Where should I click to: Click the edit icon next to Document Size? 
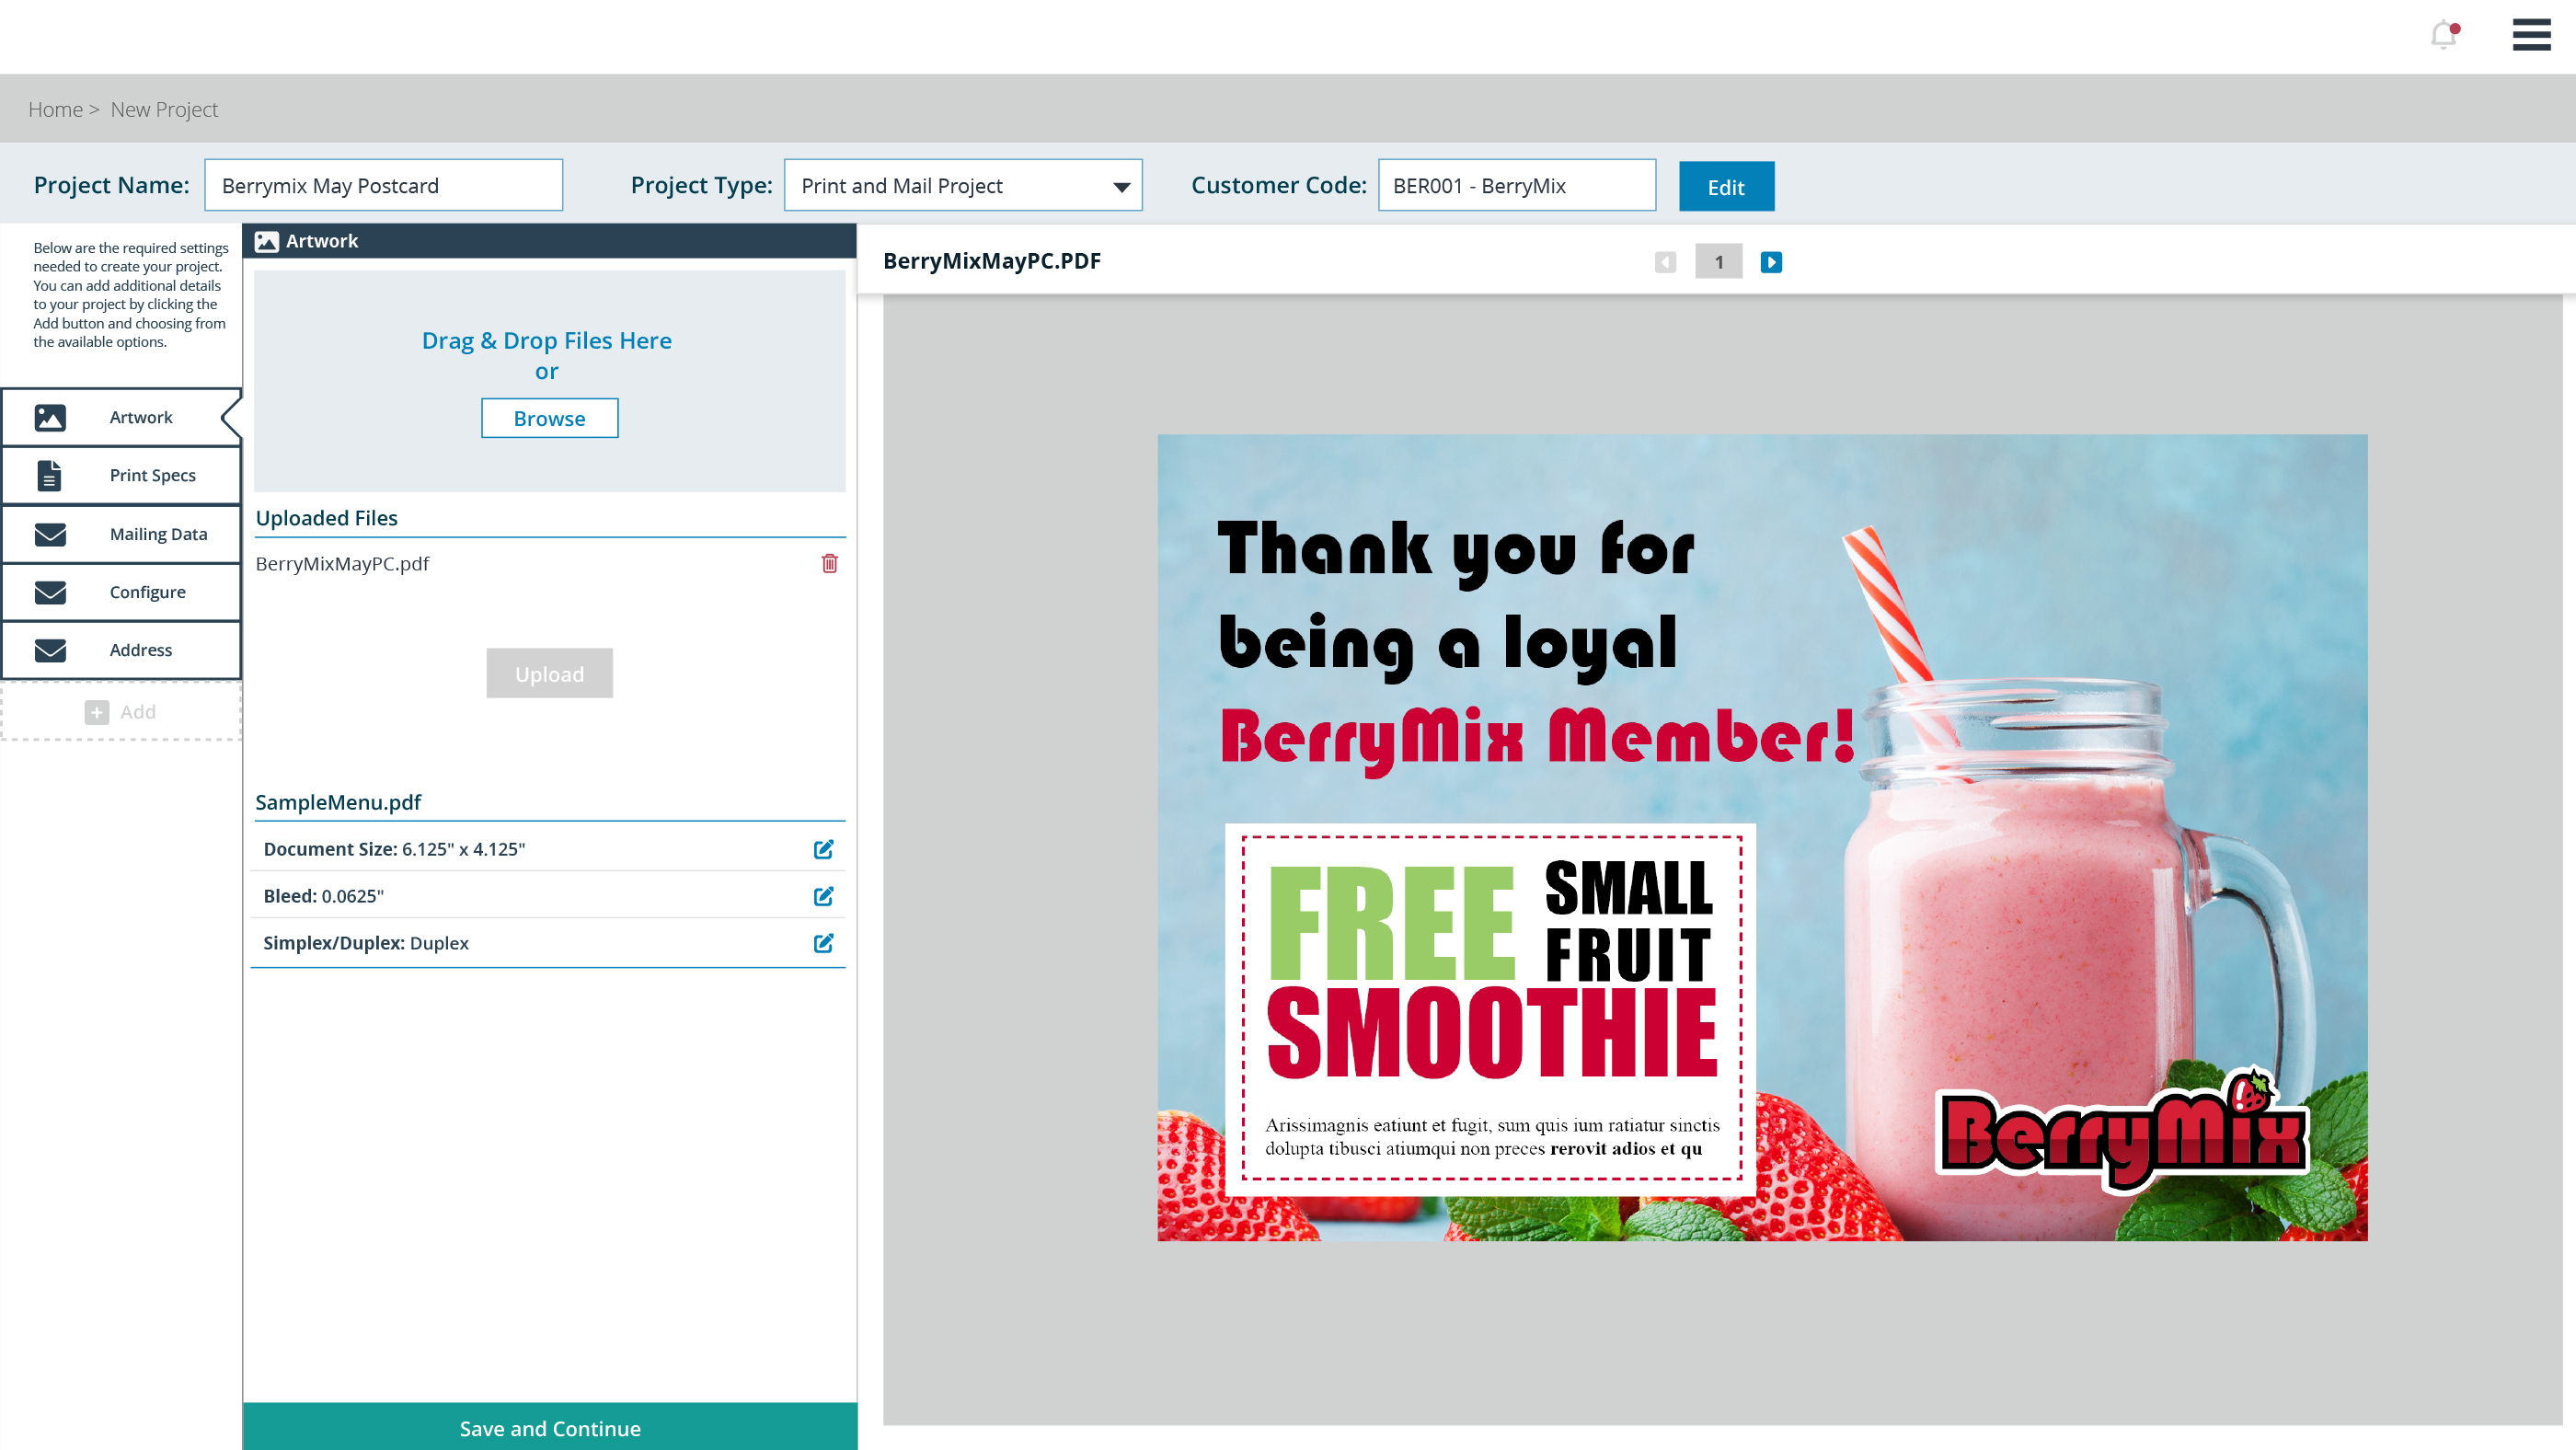(x=822, y=849)
